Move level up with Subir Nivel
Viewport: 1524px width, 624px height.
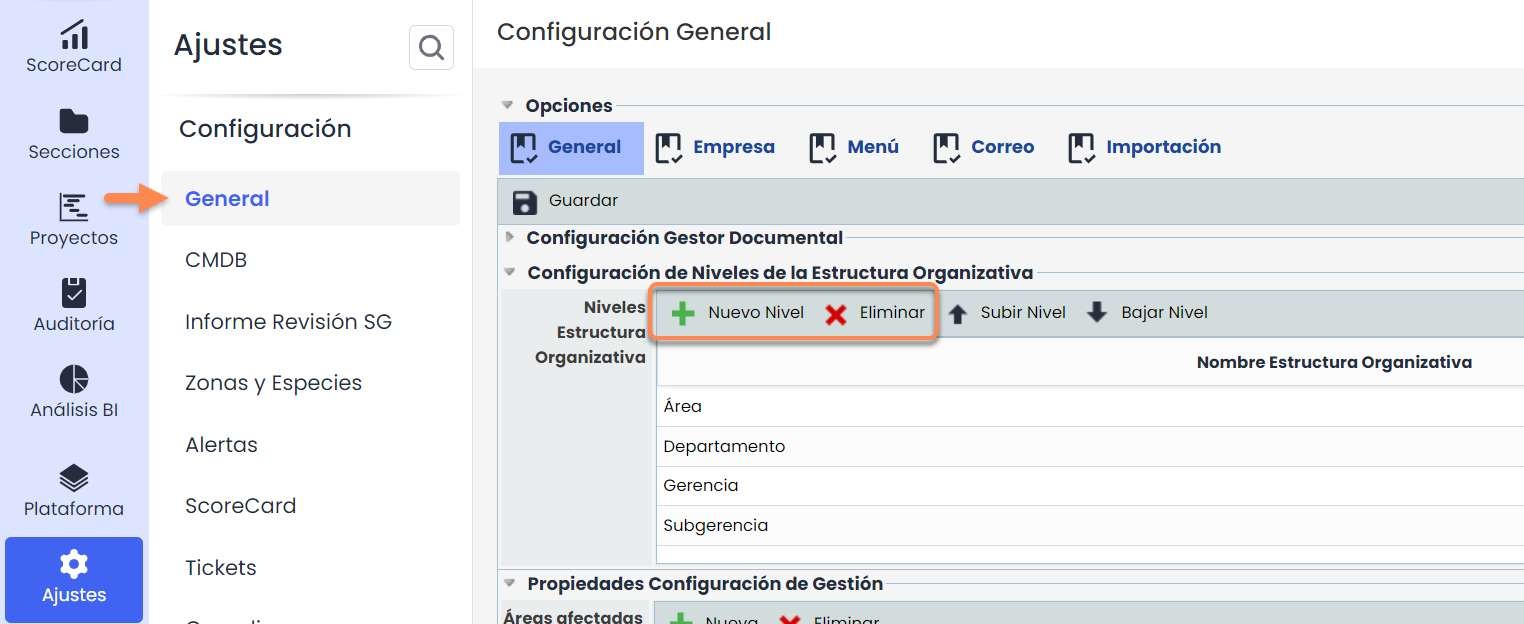pos(1007,313)
